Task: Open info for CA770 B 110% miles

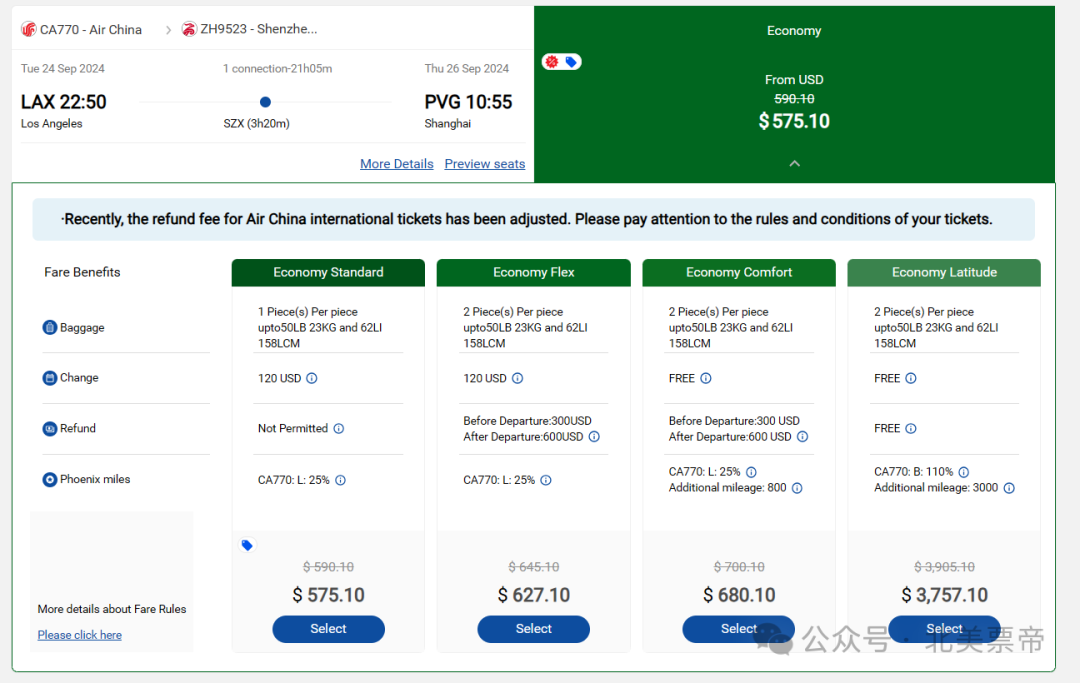Action: click(x=964, y=472)
